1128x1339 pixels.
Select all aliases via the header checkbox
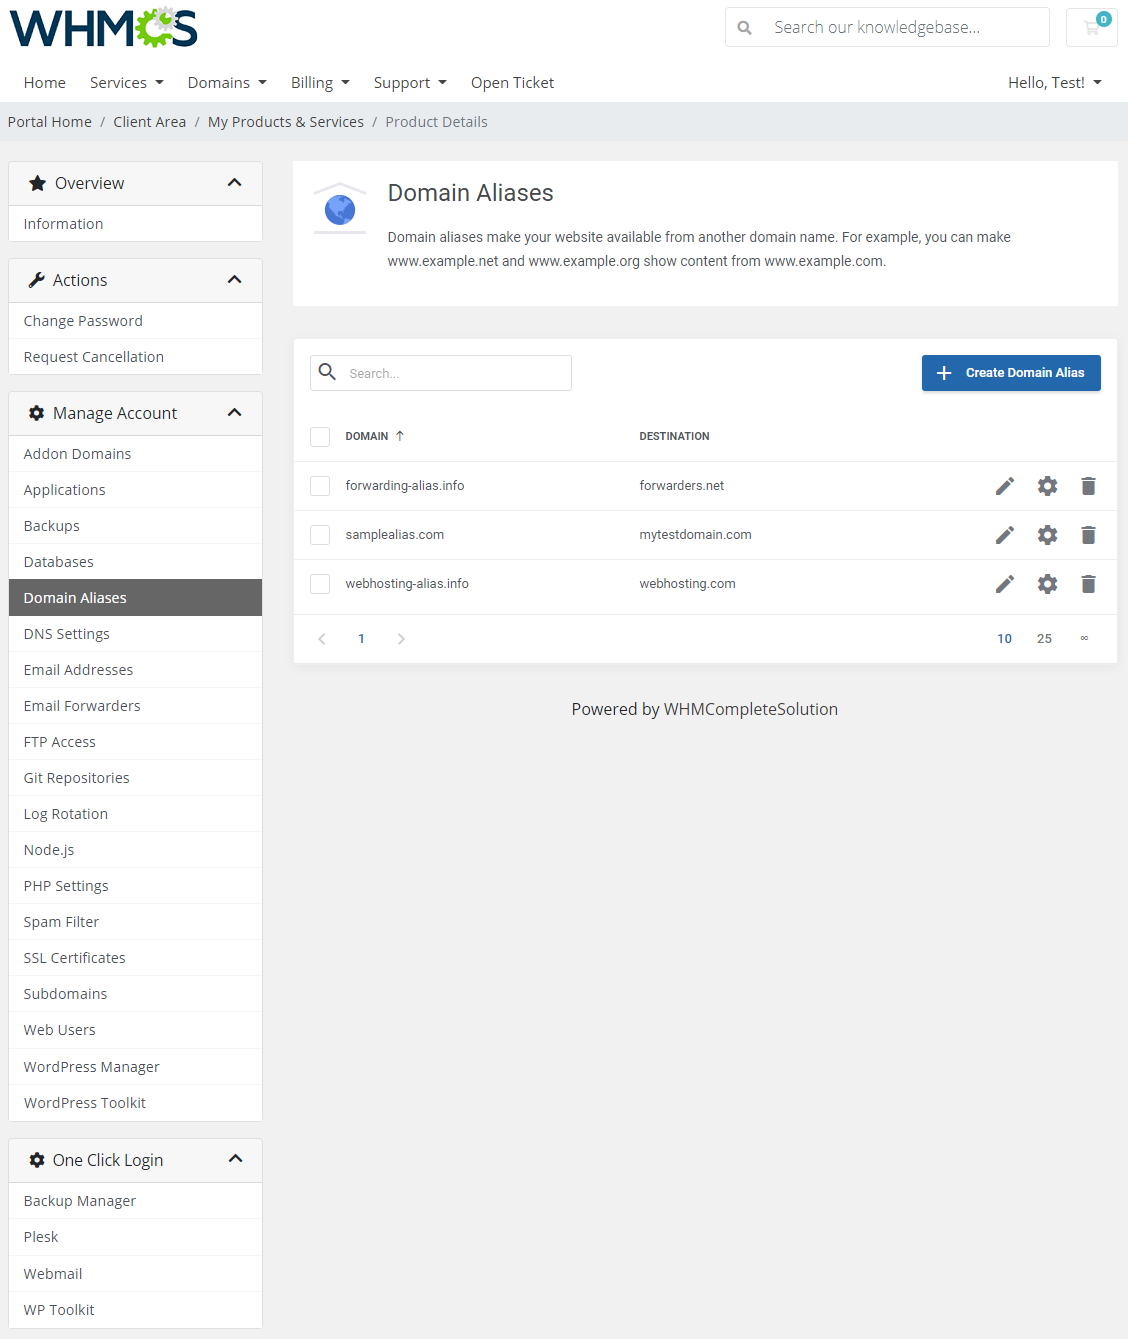[319, 436]
